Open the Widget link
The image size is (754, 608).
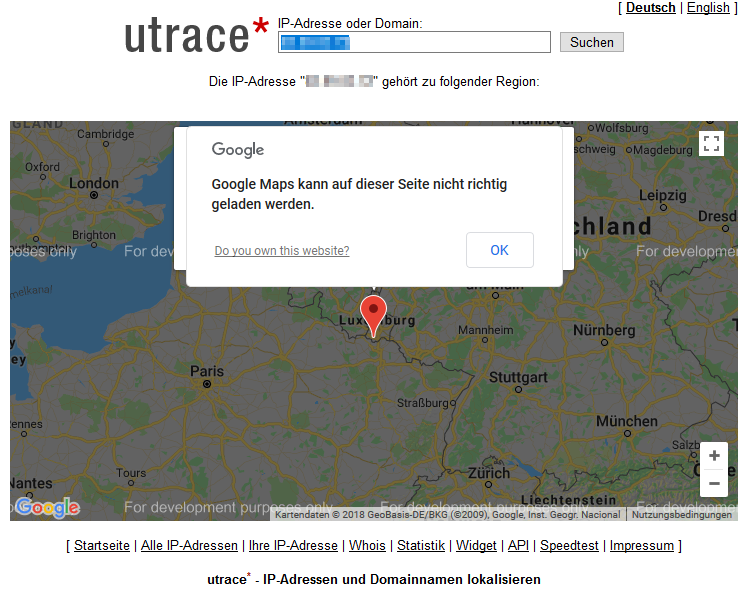[x=476, y=545]
